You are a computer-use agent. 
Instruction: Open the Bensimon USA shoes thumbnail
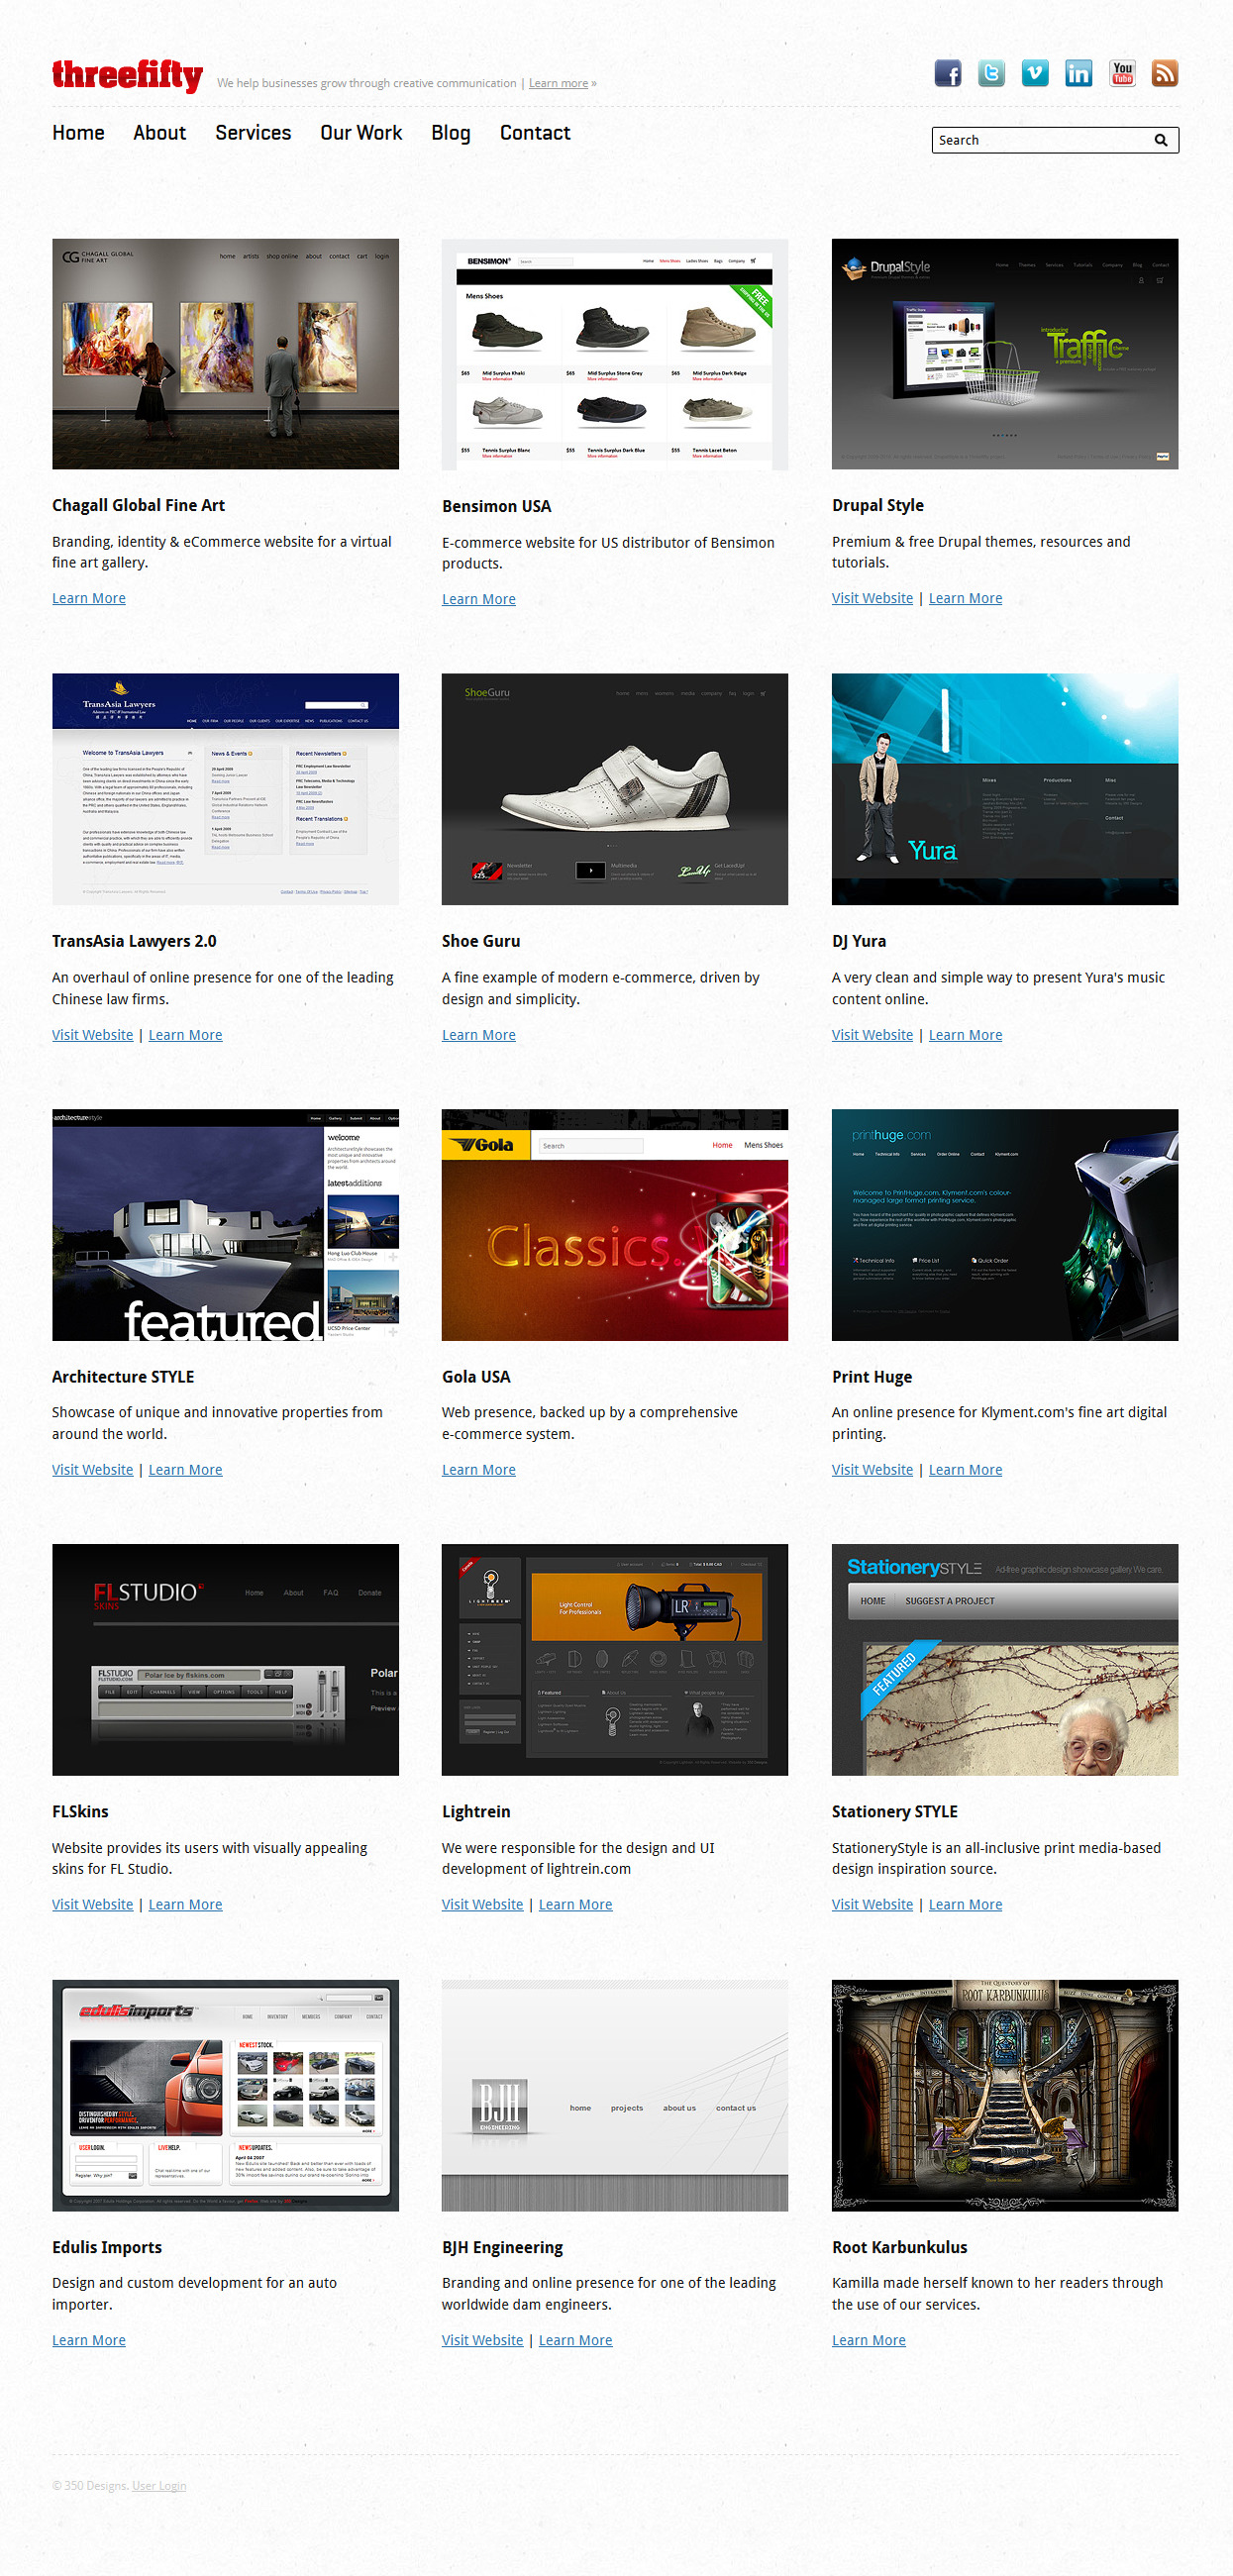tap(615, 354)
